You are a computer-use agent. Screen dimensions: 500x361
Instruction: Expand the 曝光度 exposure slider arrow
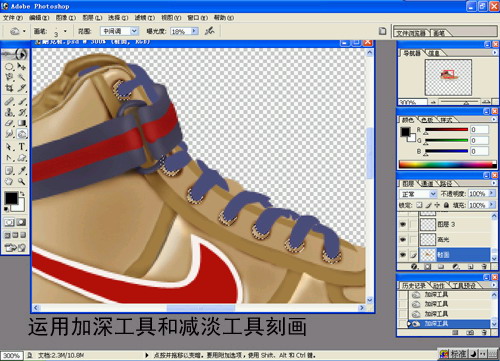[194, 31]
